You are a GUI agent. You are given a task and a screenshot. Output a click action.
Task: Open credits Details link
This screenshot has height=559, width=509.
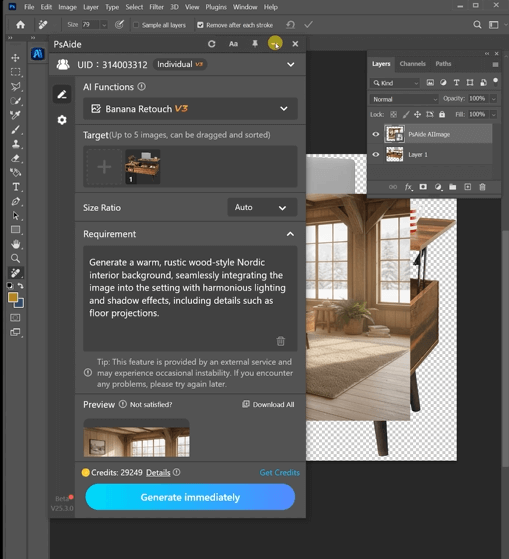pyautogui.click(x=158, y=473)
